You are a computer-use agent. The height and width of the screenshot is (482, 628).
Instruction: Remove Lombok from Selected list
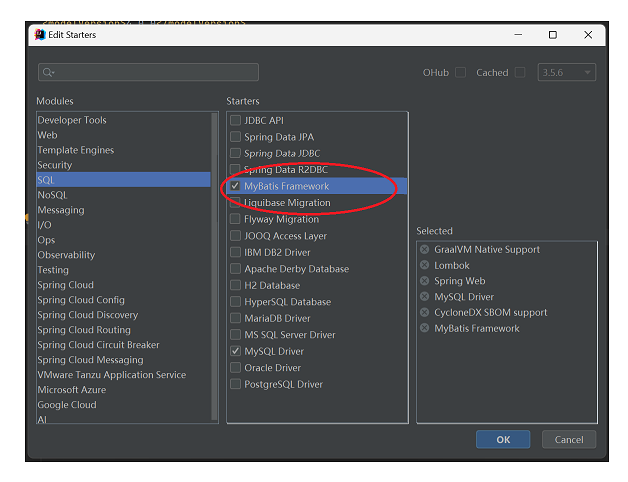pyautogui.click(x=425, y=265)
